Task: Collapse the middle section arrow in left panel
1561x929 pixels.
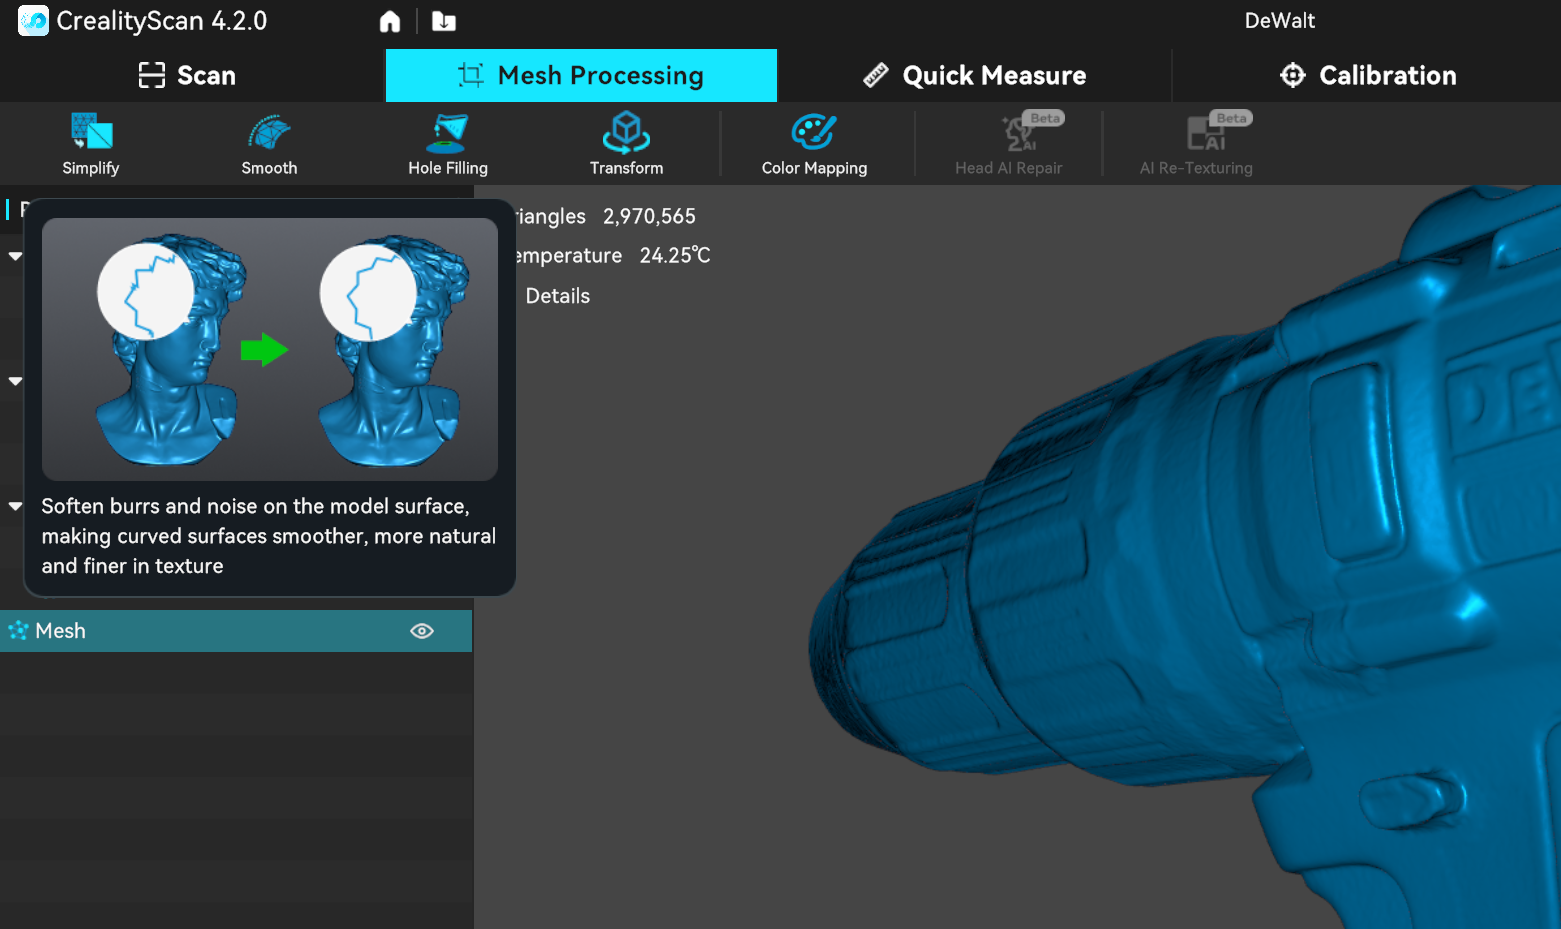Action: coord(15,381)
